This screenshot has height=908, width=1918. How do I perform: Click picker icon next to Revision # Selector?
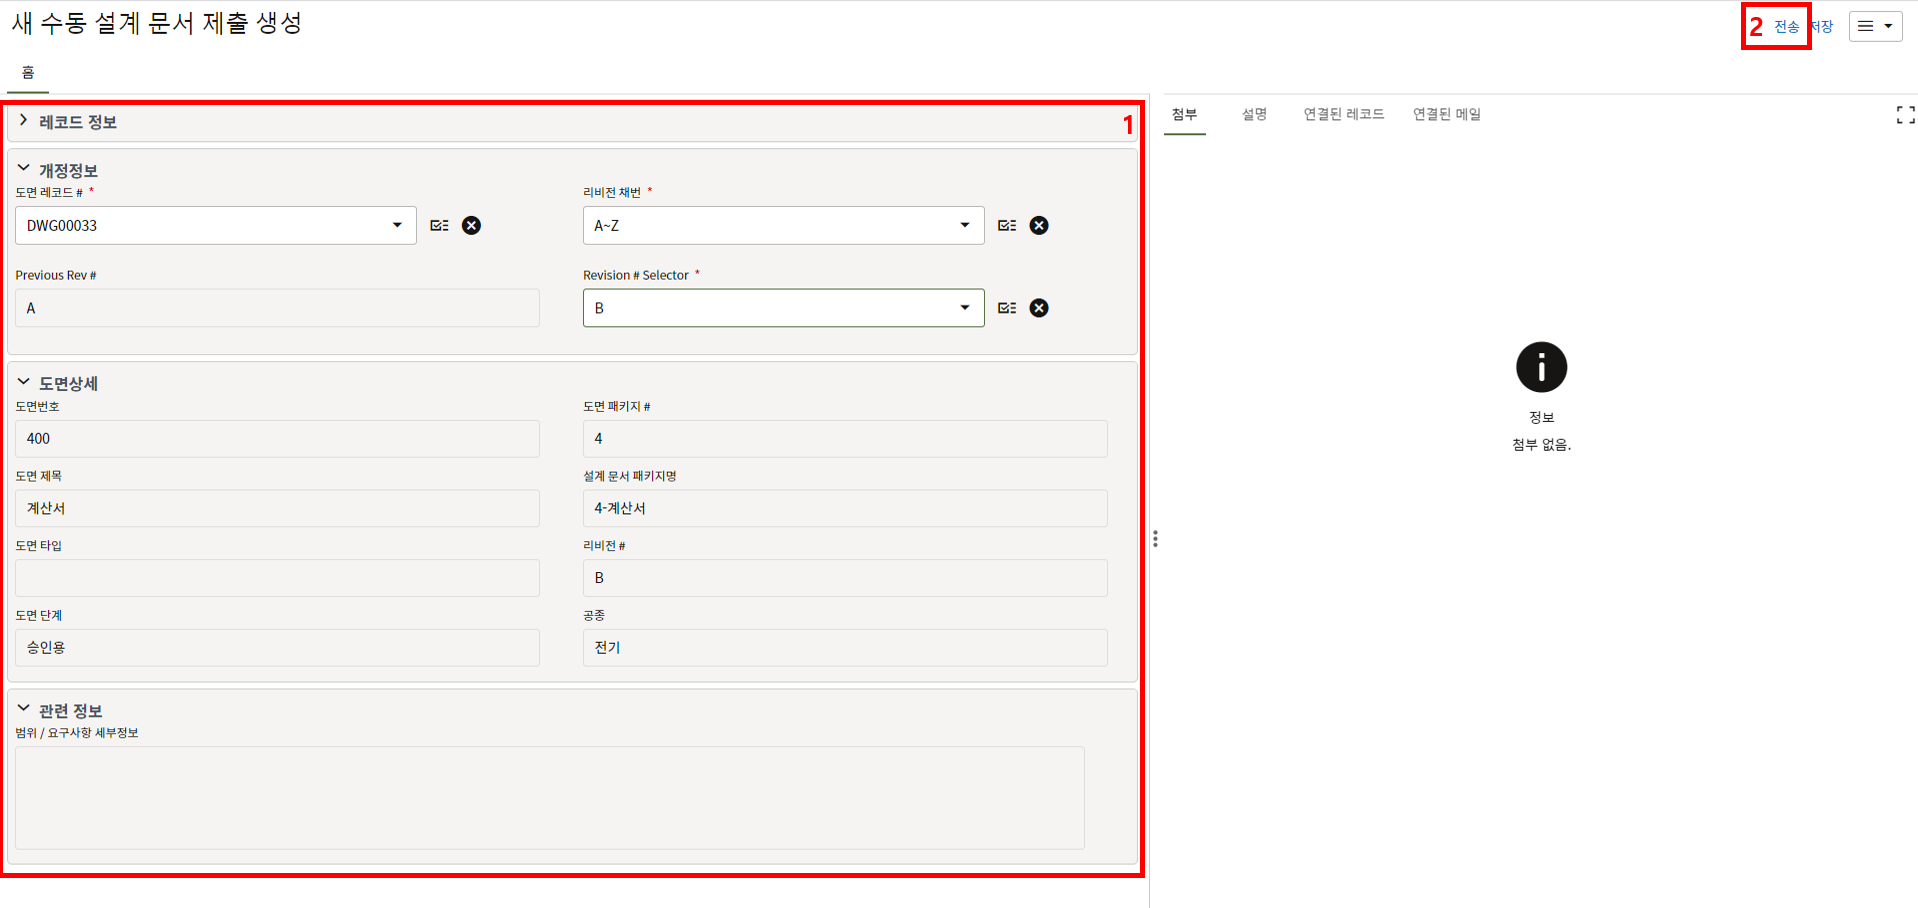1007,308
